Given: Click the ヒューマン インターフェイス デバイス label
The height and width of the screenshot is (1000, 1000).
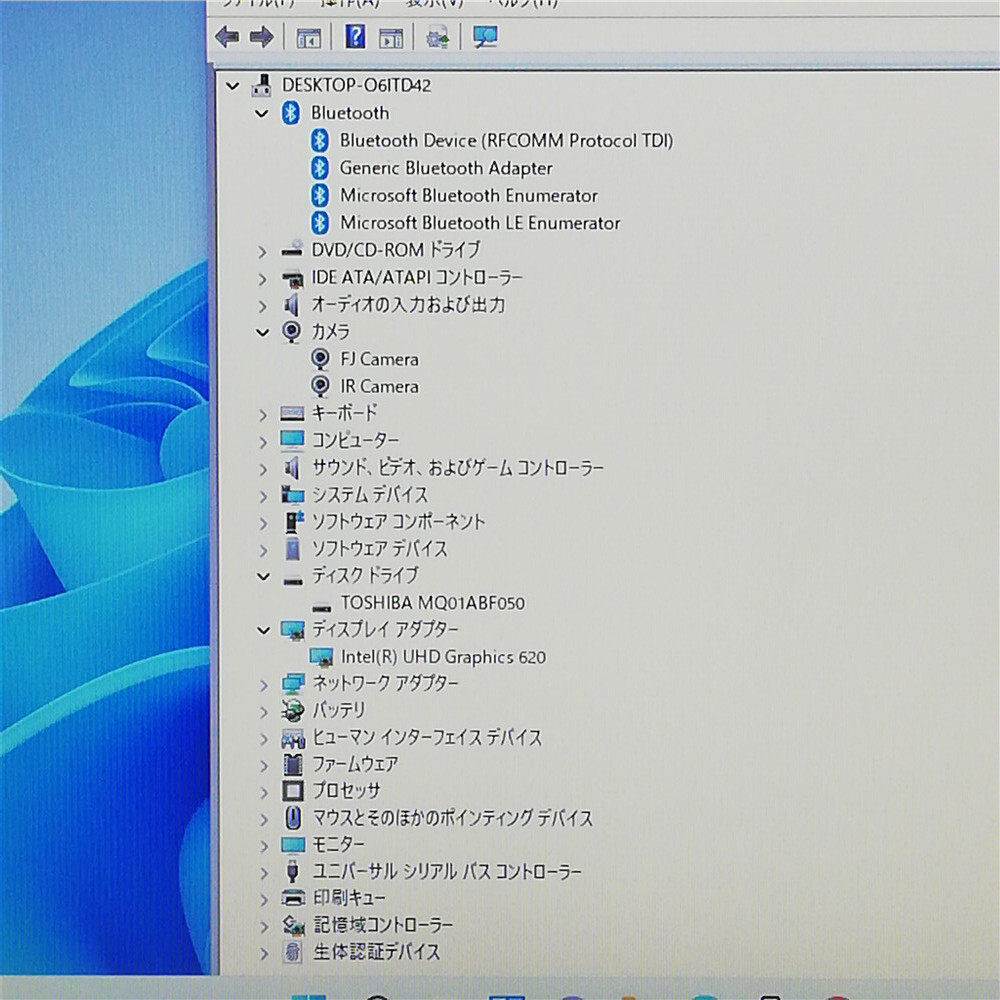Looking at the screenshot, I should (x=427, y=737).
